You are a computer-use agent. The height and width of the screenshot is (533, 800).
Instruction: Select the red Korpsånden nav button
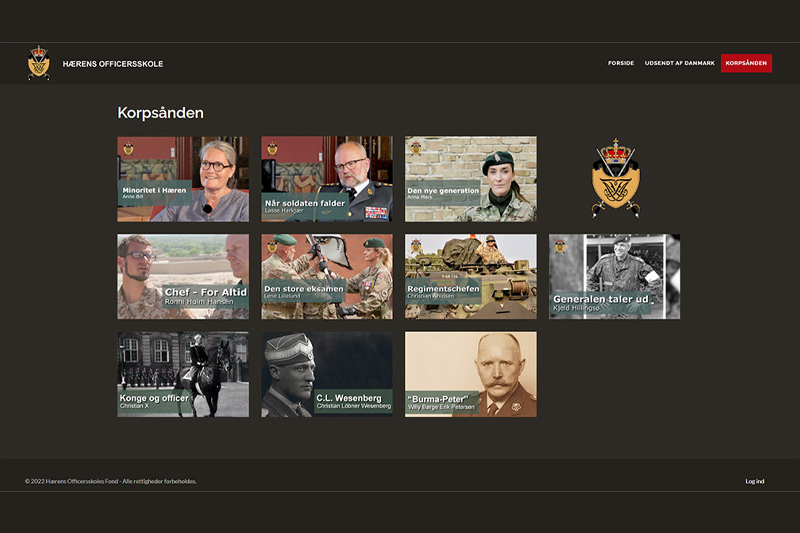tap(746, 63)
